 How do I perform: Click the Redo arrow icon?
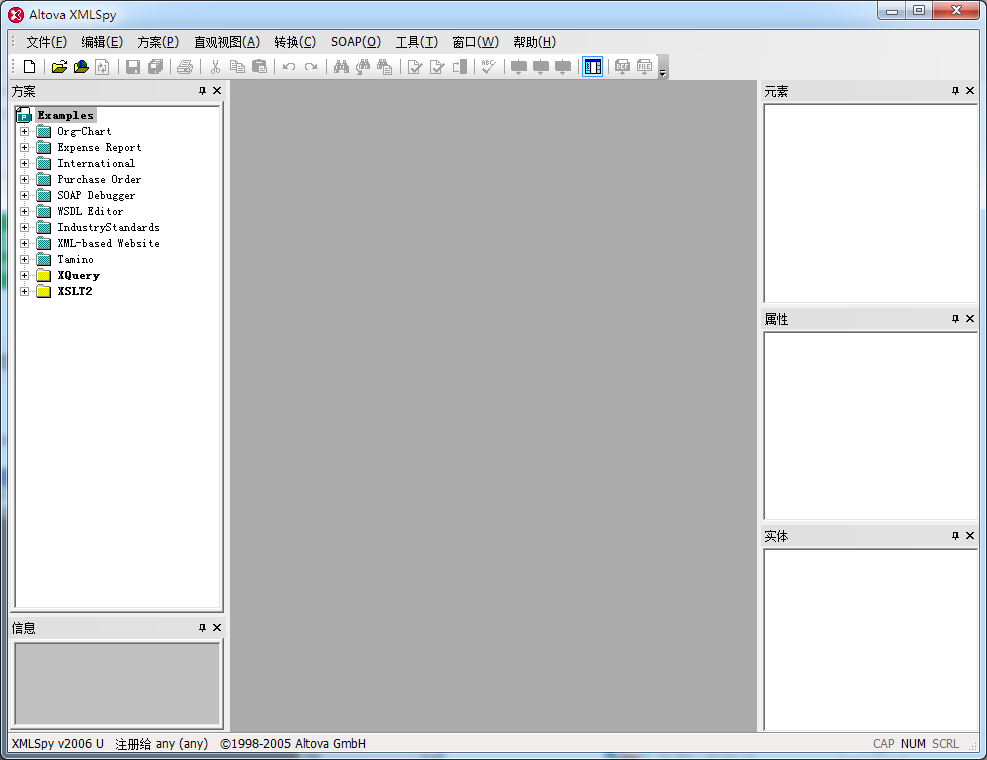coord(311,67)
